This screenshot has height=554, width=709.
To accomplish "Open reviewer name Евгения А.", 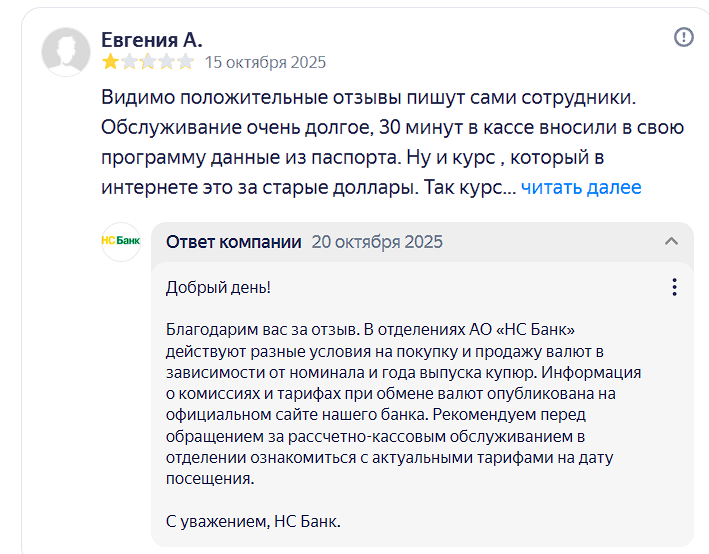I will pyautogui.click(x=151, y=39).
